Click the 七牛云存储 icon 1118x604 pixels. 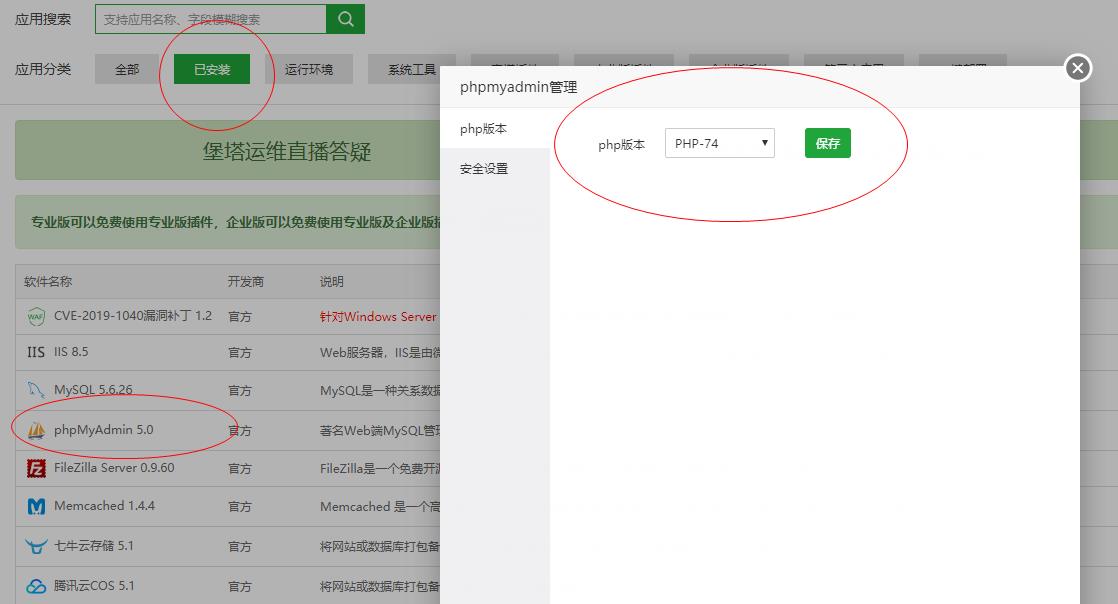point(36,546)
